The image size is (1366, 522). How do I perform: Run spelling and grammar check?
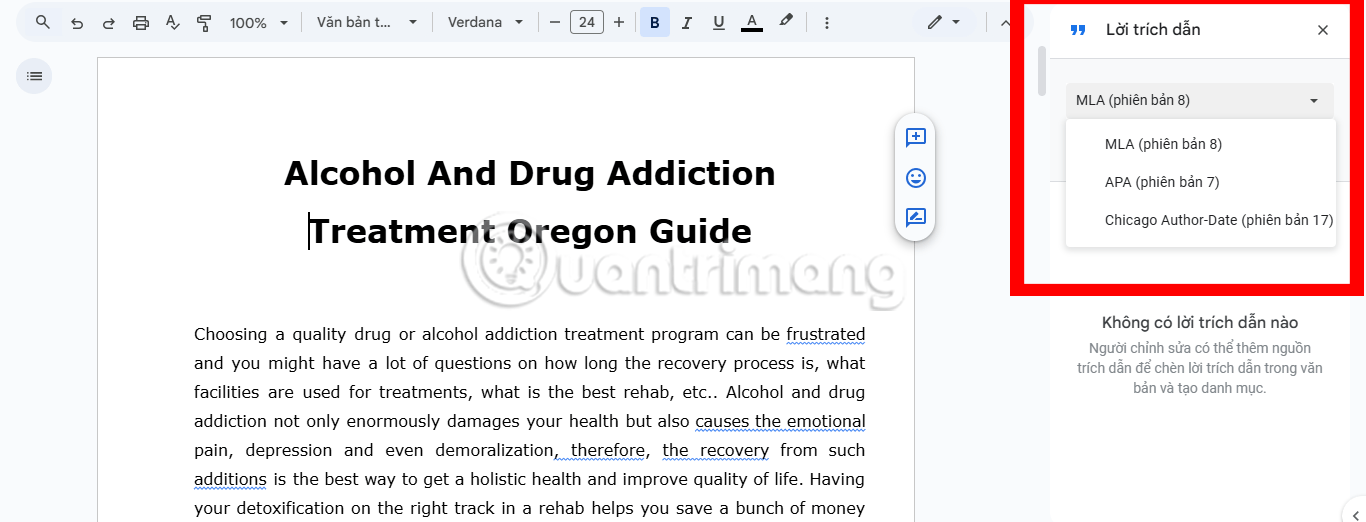pos(172,22)
